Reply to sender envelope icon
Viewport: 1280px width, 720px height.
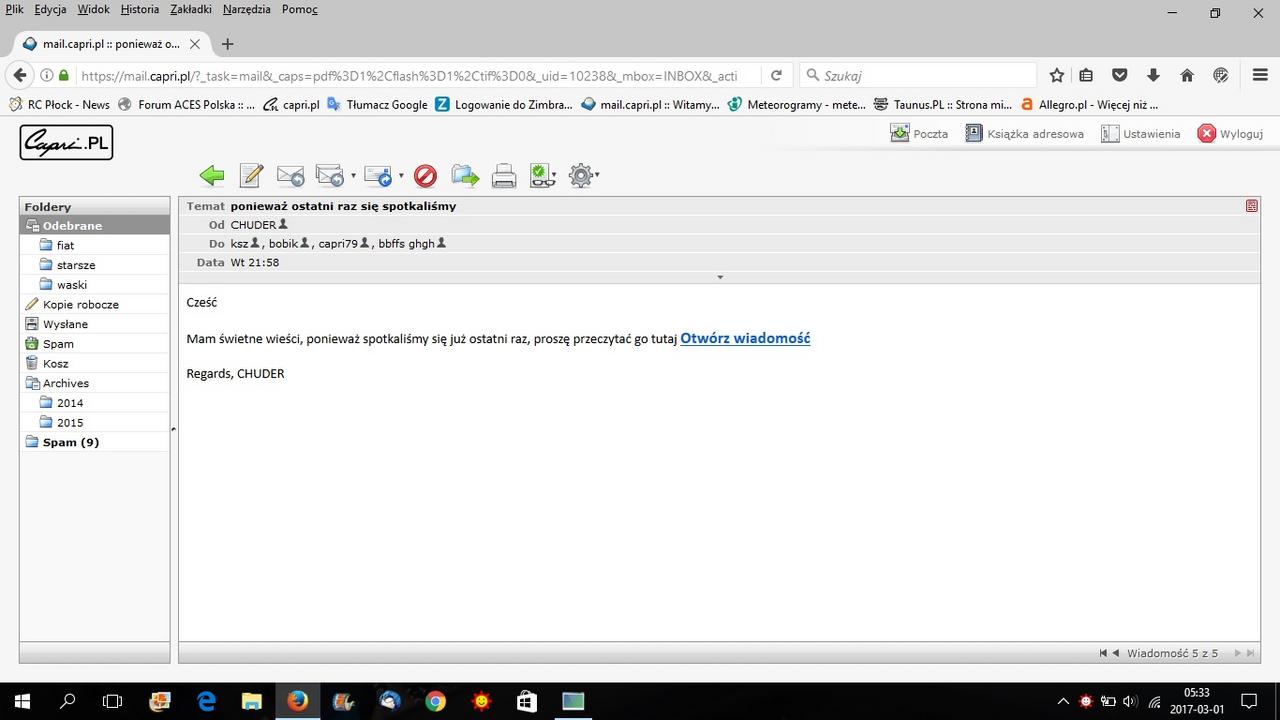coord(290,176)
